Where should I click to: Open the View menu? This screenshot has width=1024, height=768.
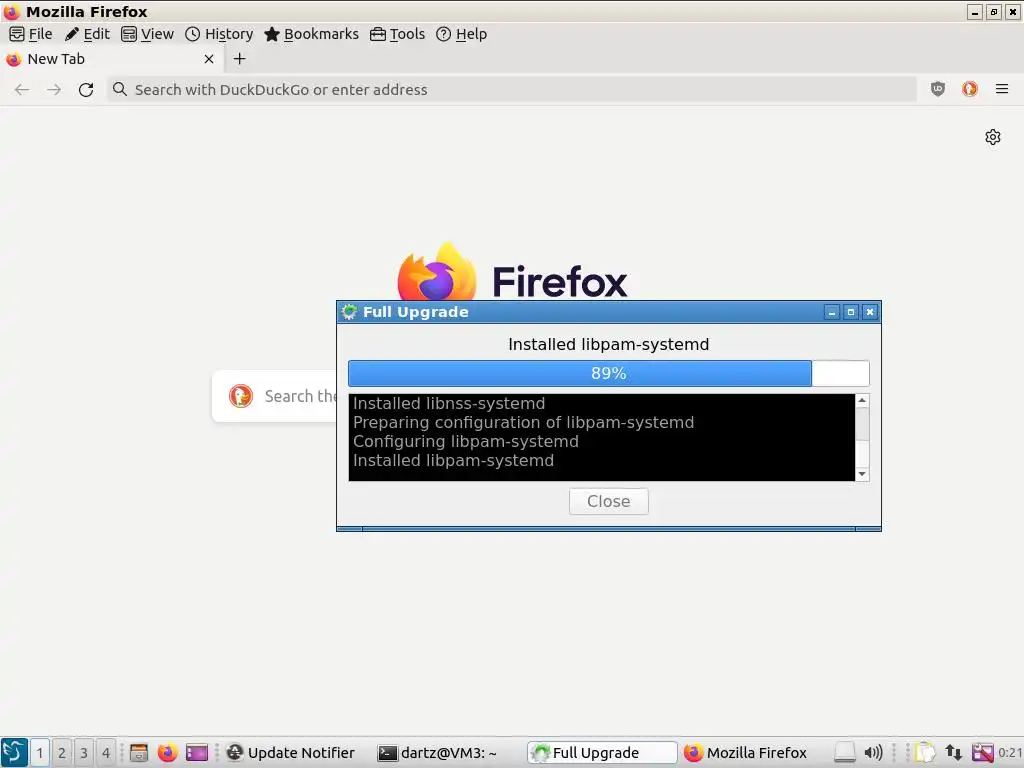coord(148,34)
